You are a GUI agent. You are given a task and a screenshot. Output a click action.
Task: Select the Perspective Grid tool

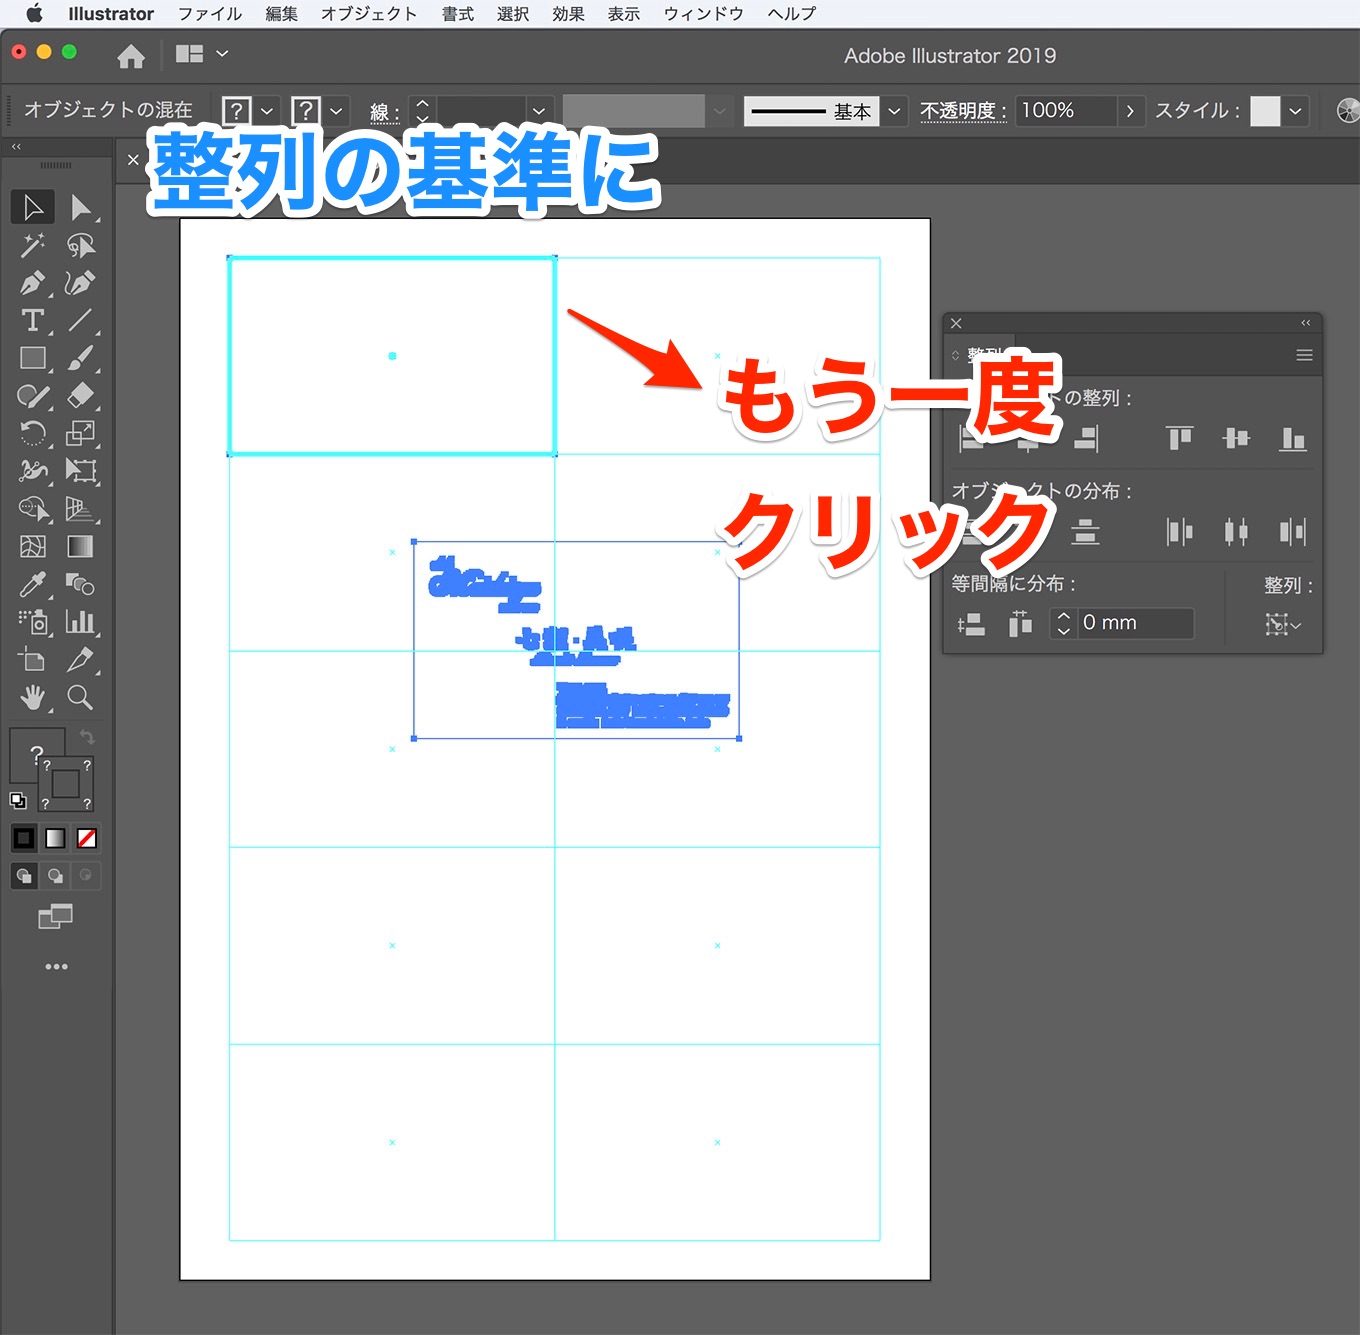pyautogui.click(x=80, y=509)
